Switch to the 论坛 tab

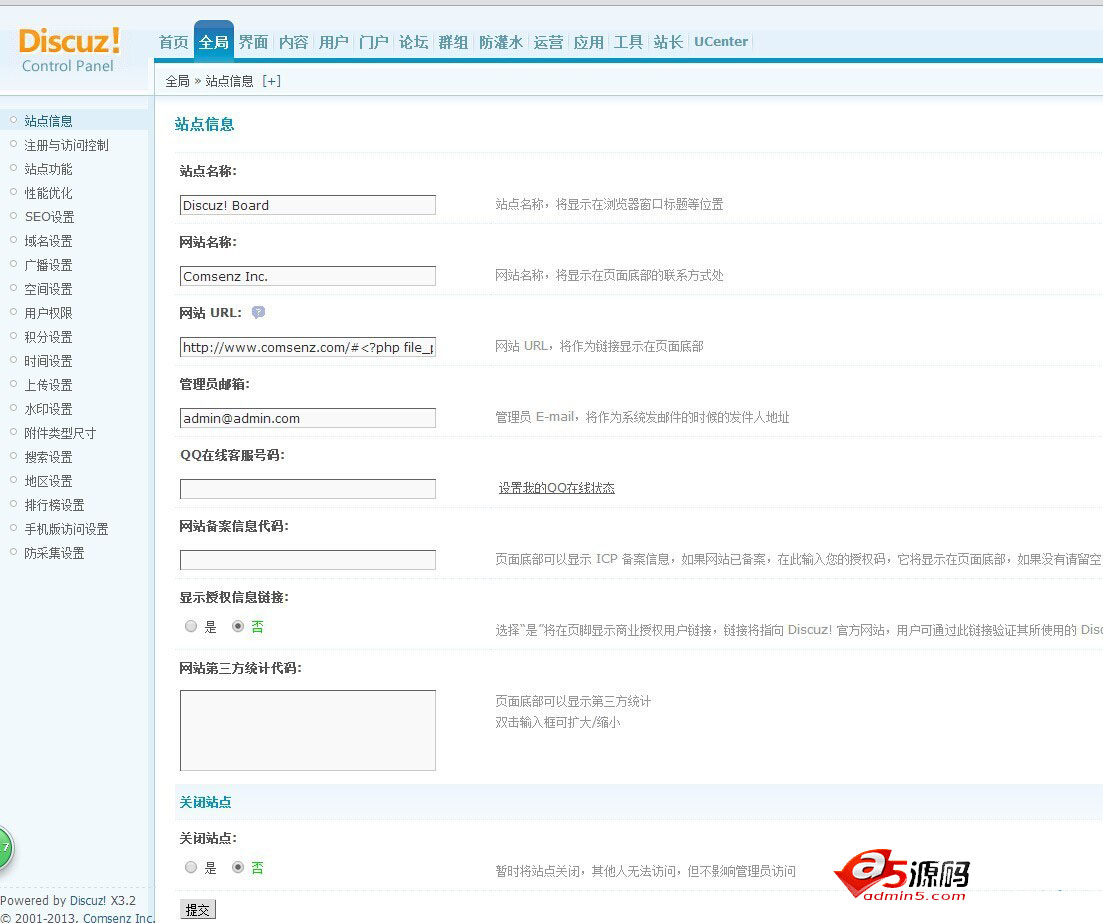coord(413,42)
